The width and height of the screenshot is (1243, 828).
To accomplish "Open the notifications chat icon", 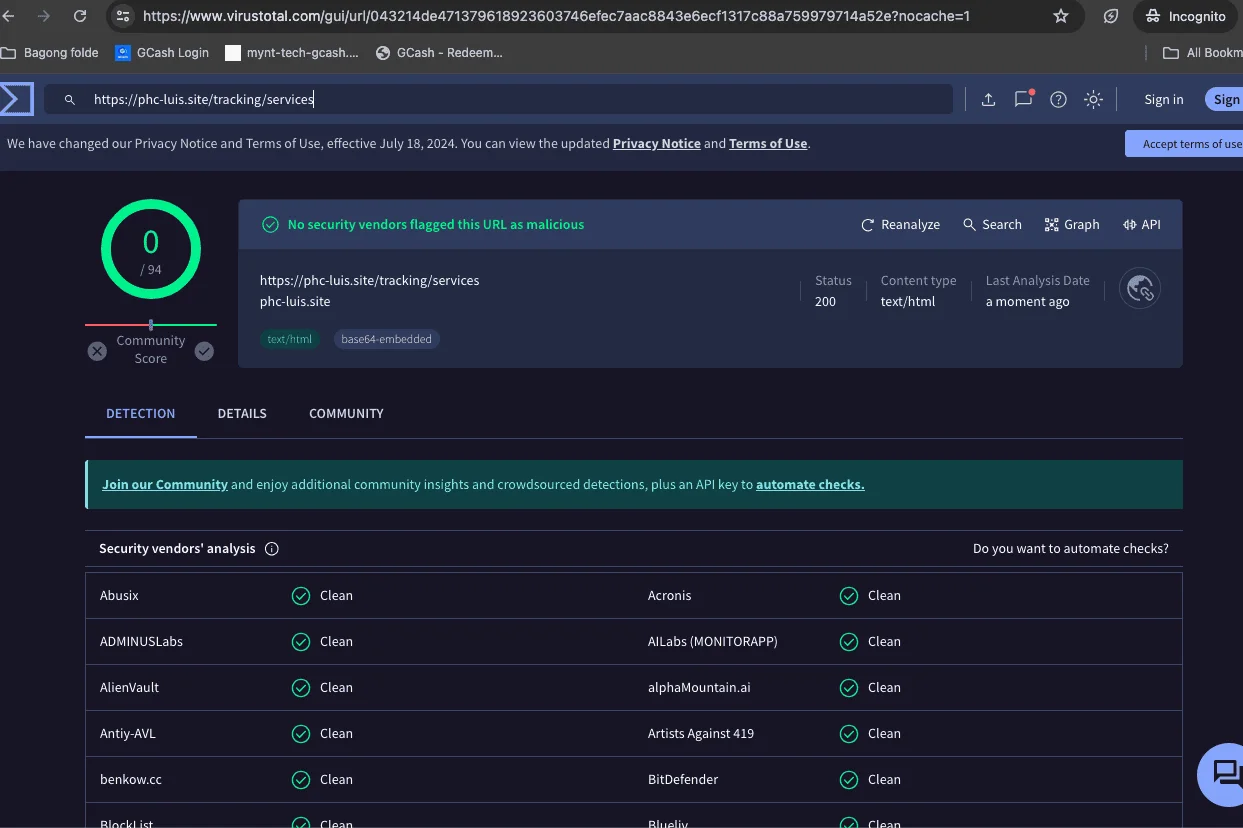I will 1023,99.
